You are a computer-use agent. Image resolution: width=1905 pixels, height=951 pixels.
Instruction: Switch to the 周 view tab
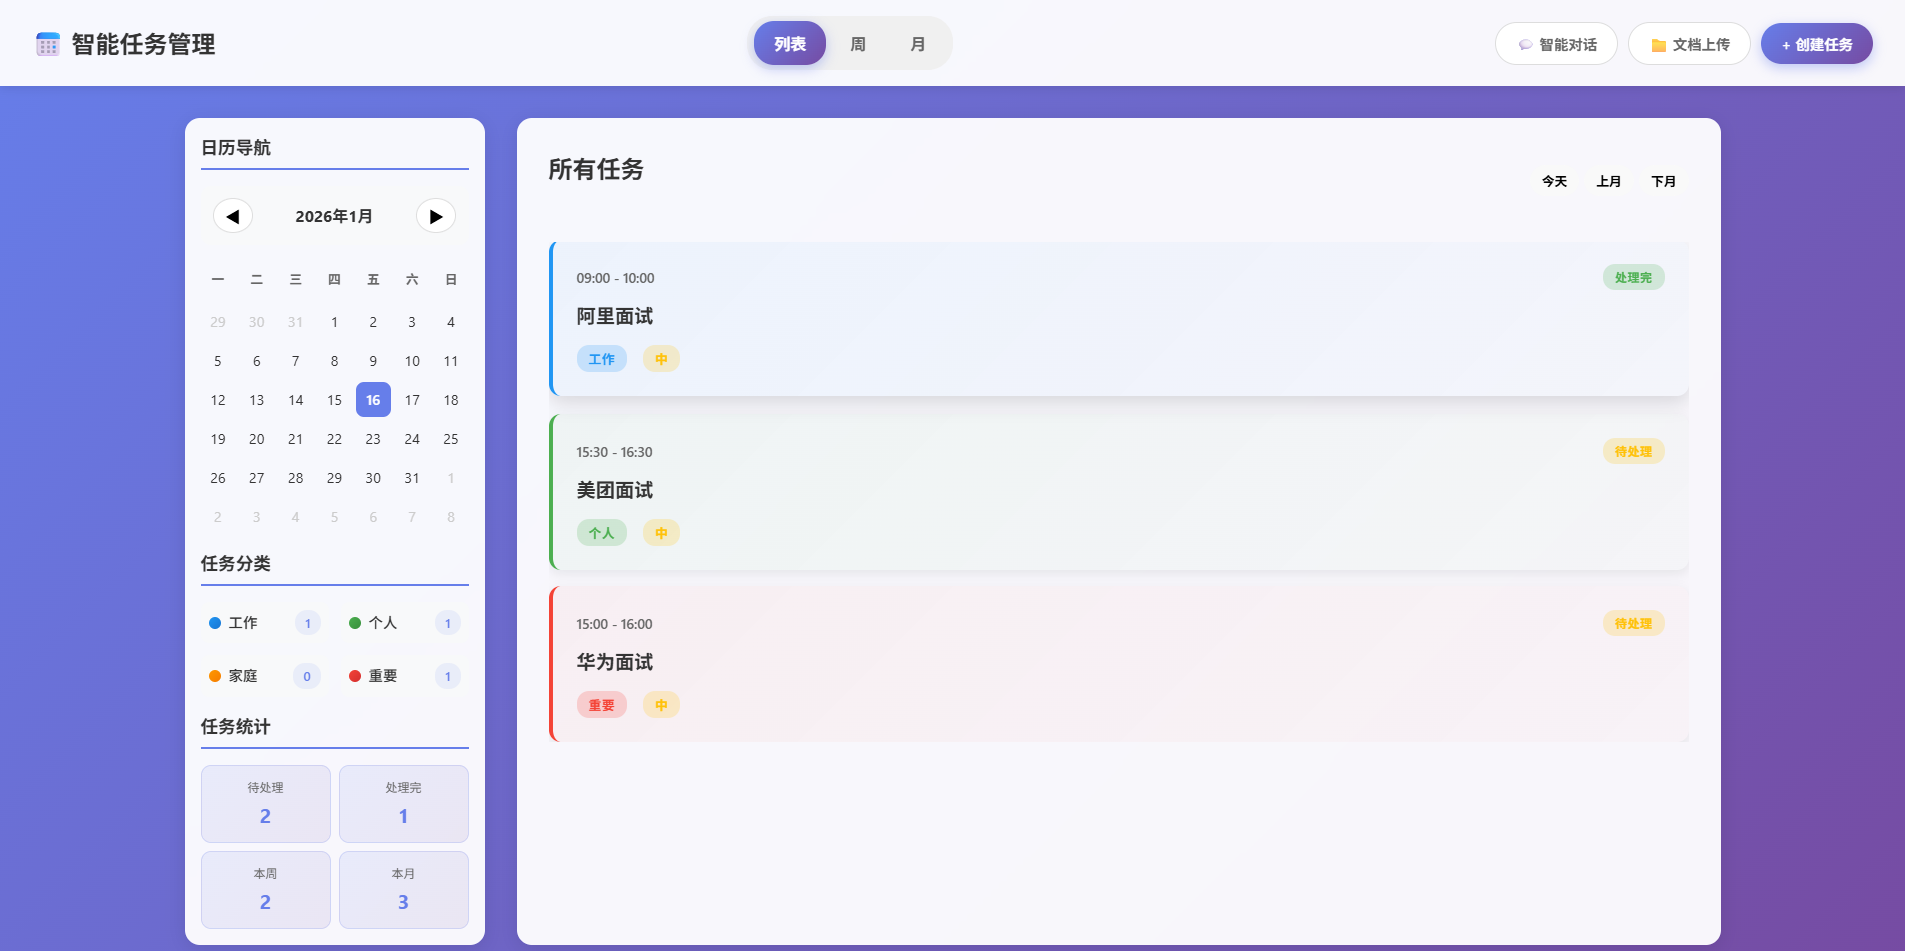pos(858,43)
